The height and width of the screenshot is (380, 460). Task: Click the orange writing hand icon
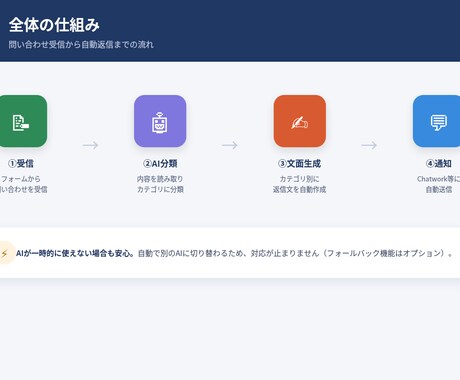(x=300, y=121)
